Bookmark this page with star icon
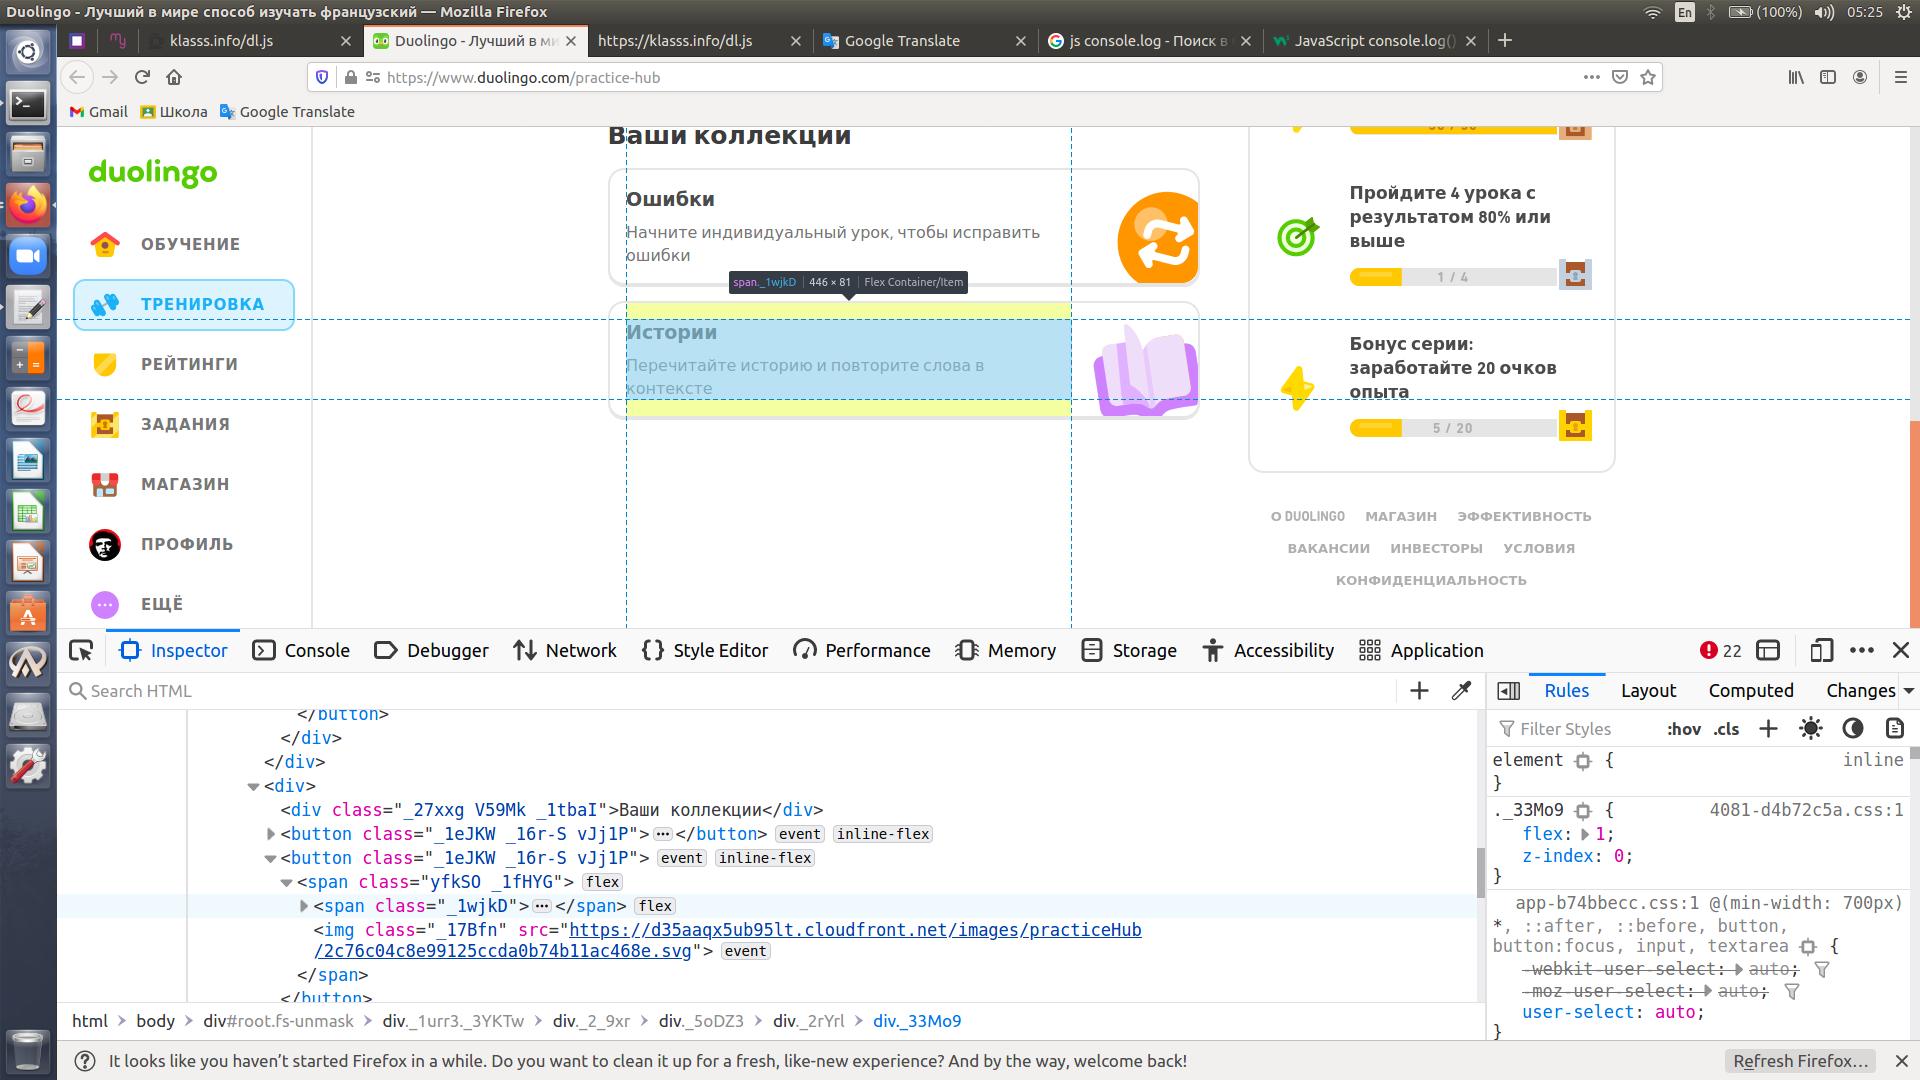The width and height of the screenshot is (1920, 1080). (x=1648, y=77)
